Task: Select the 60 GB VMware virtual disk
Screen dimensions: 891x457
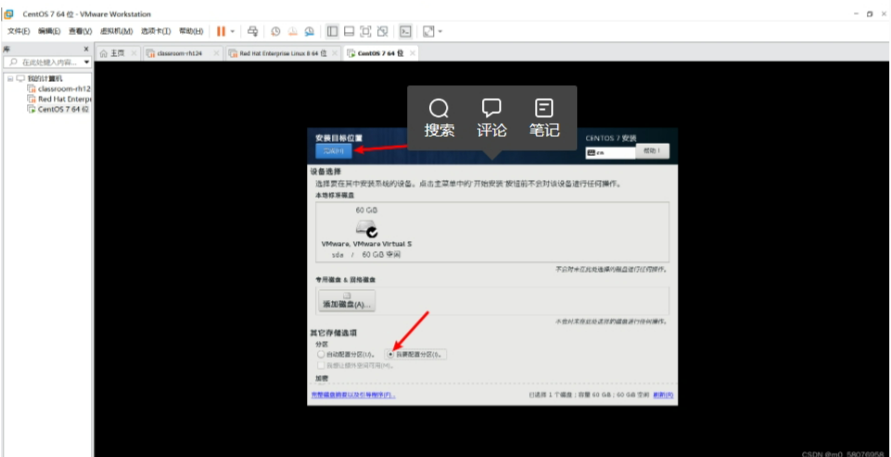Action: pyautogui.click(x=367, y=233)
